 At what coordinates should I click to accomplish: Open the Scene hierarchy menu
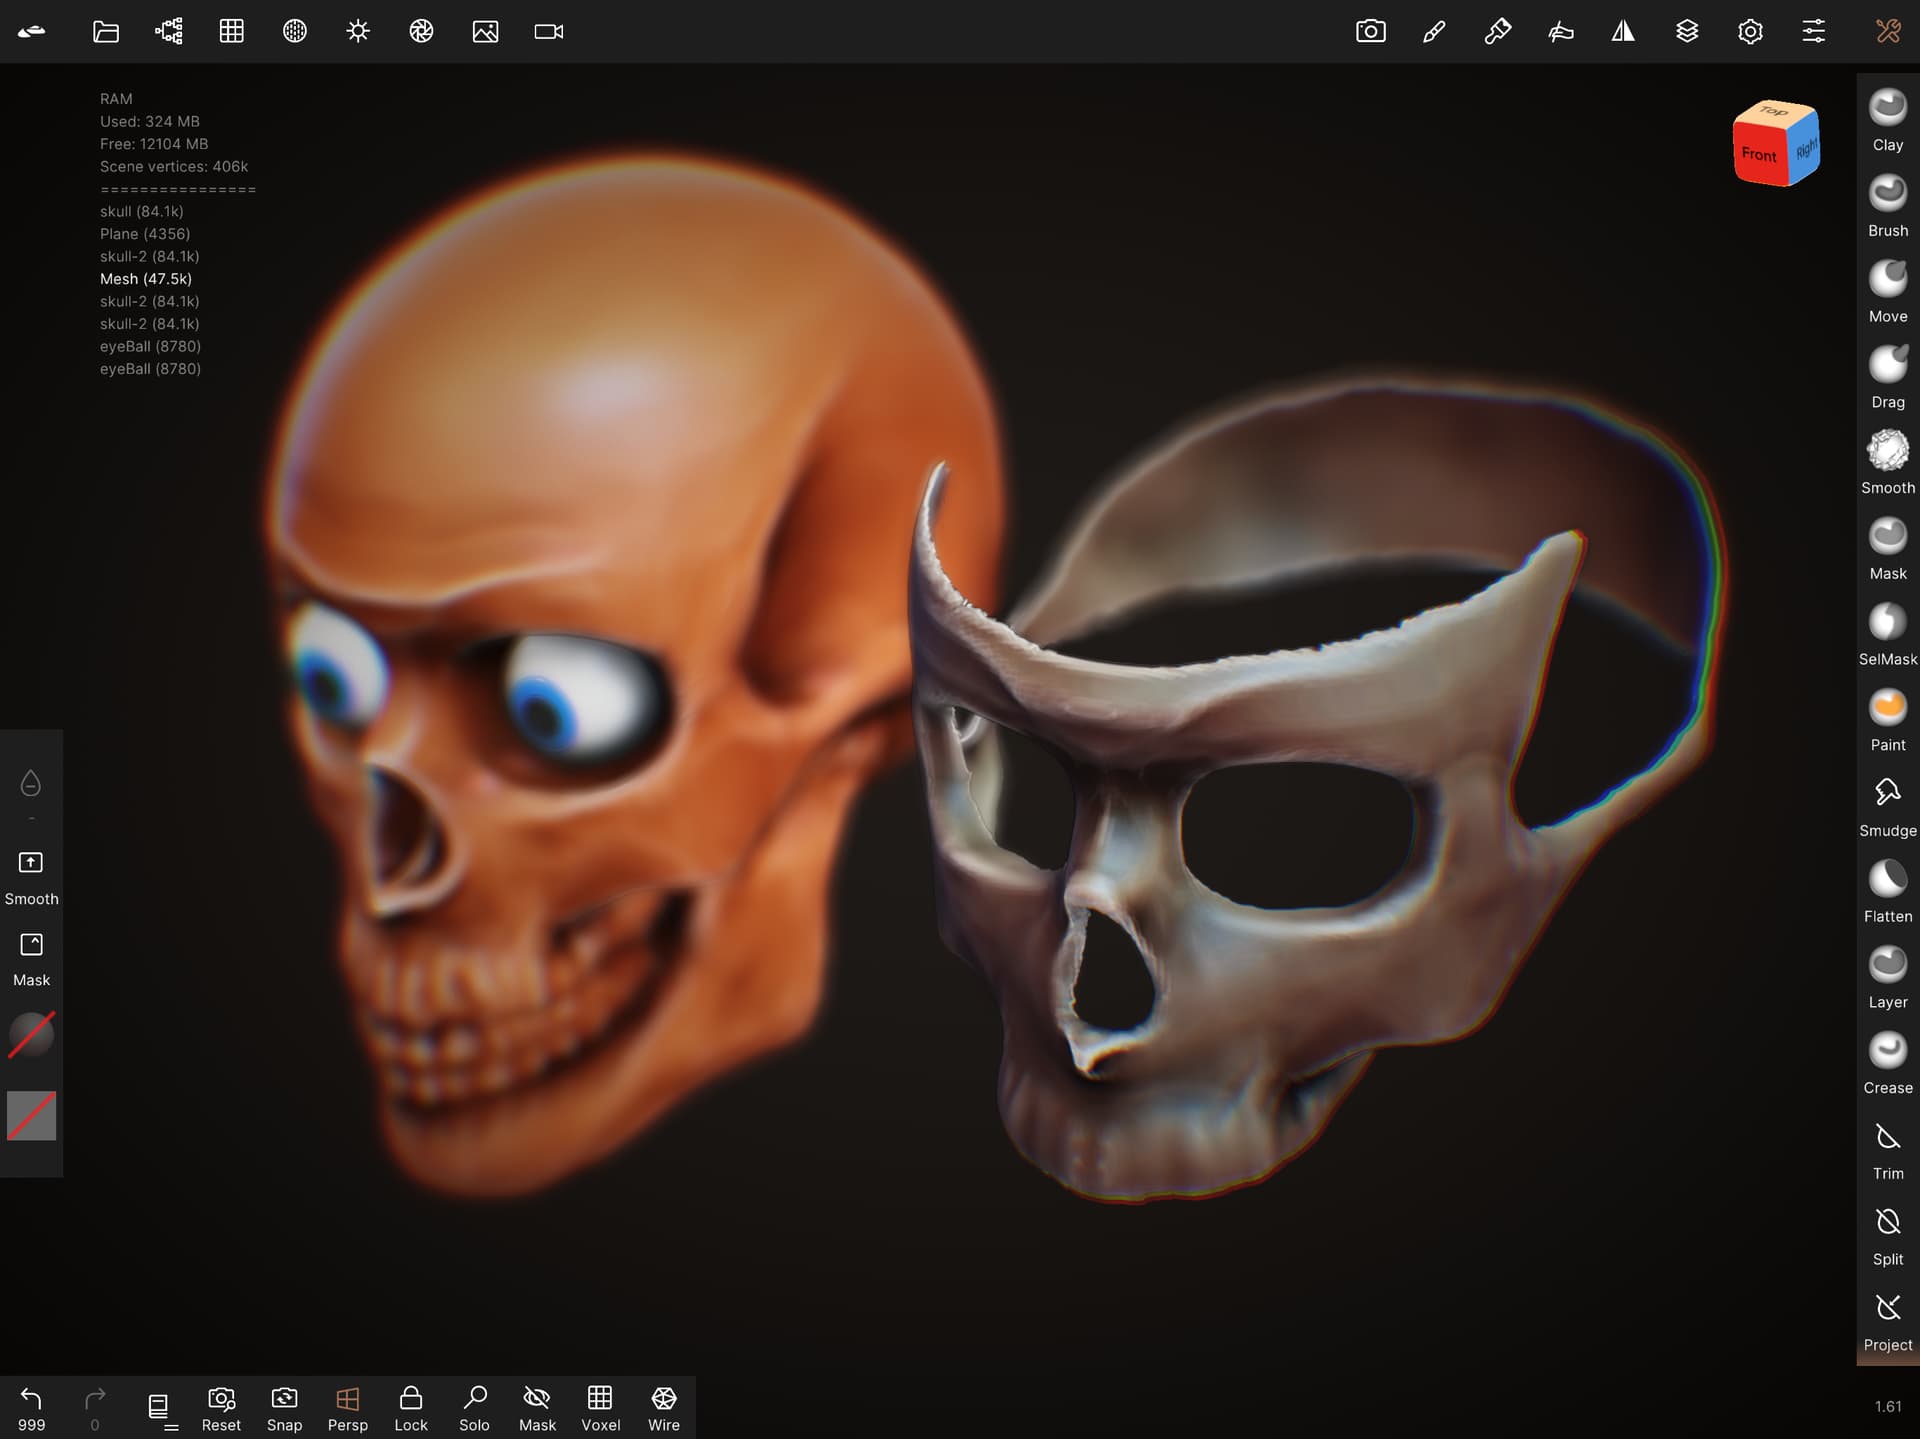tap(168, 31)
